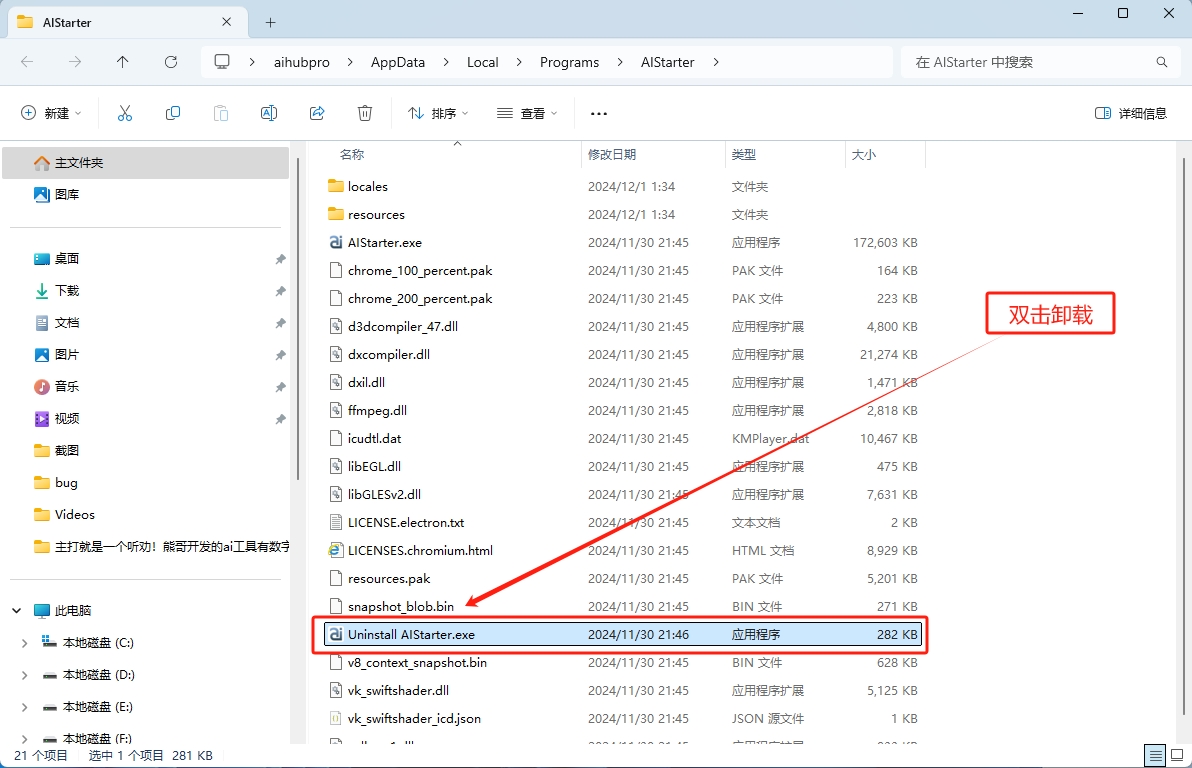The height and width of the screenshot is (768, 1192).
Task: Select the Copy icon in the toolbar
Action: pyautogui.click(x=172, y=112)
